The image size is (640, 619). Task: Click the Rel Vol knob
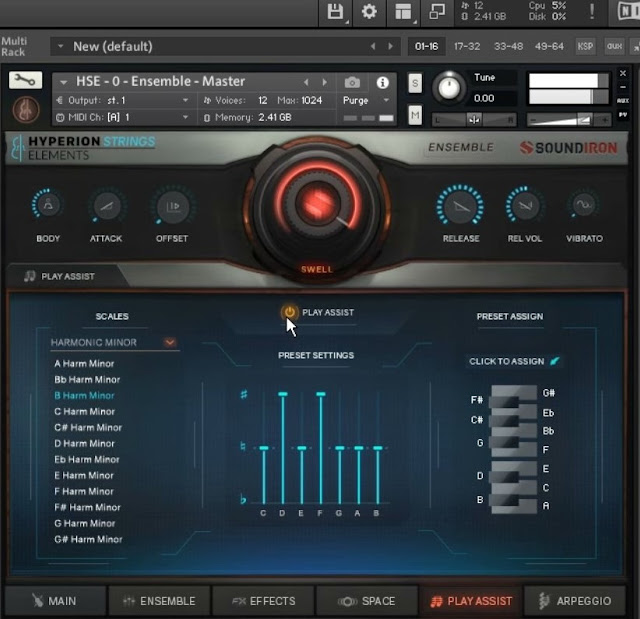click(525, 205)
